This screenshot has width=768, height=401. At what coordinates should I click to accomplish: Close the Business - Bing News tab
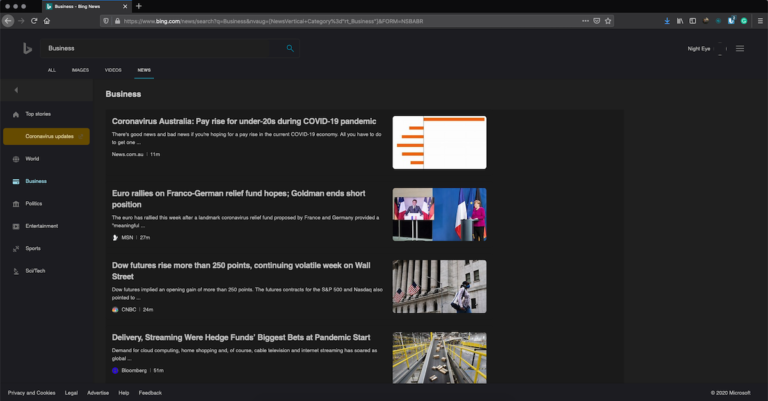tap(125, 6)
